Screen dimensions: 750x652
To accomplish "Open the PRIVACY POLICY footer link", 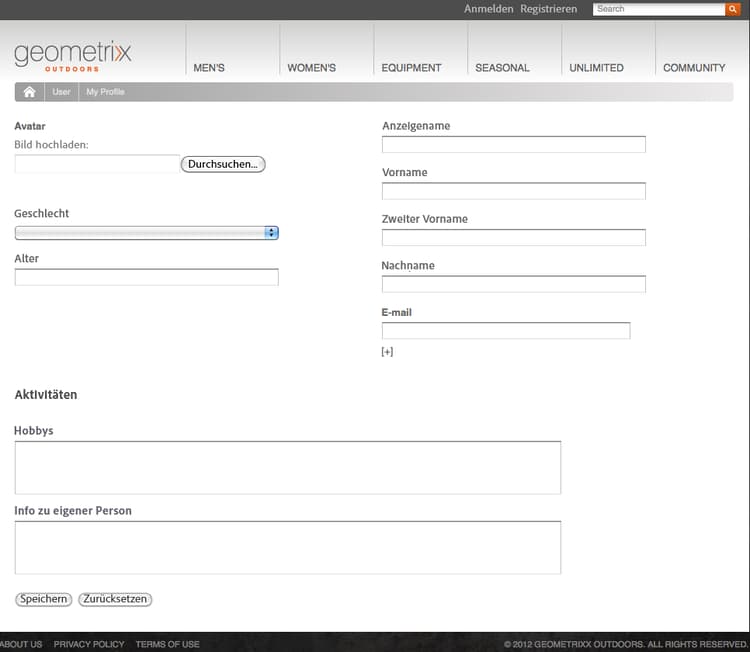I will click(89, 644).
